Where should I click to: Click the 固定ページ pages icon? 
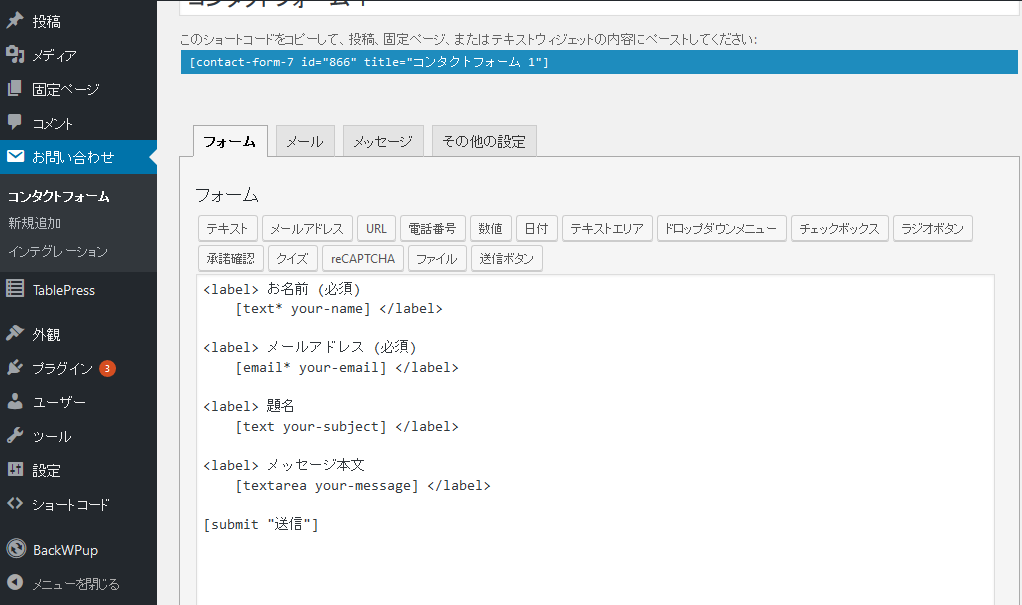point(15,89)
